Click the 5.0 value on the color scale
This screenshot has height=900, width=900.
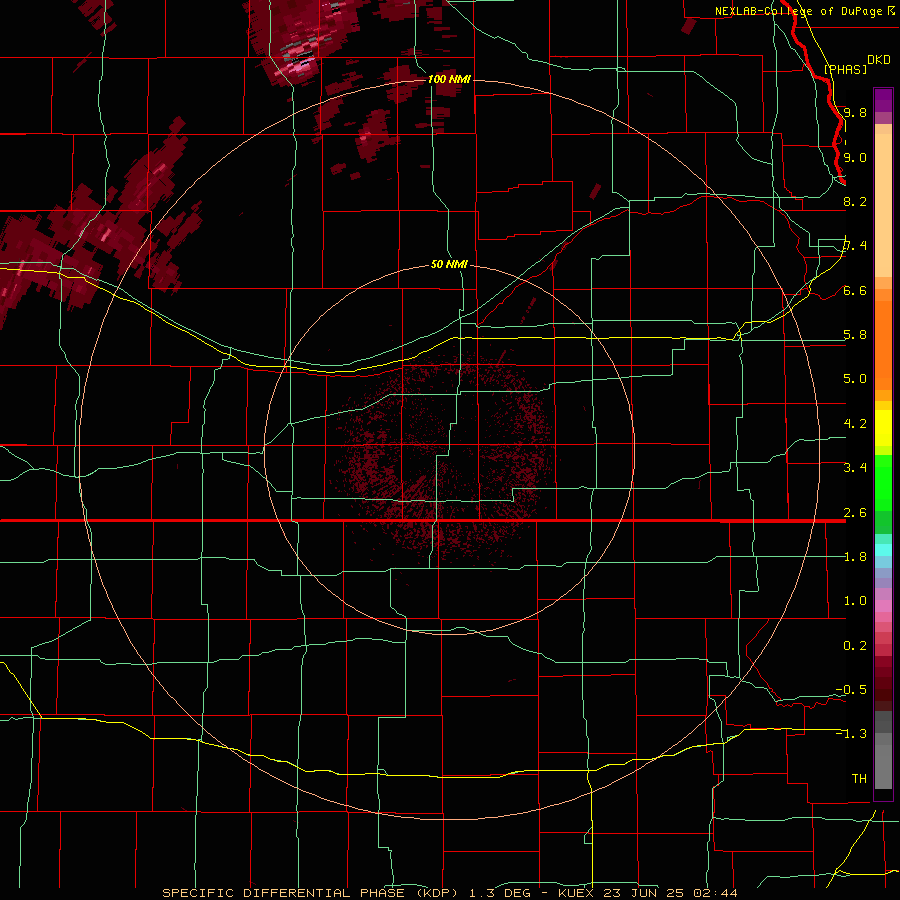(855, 379)
